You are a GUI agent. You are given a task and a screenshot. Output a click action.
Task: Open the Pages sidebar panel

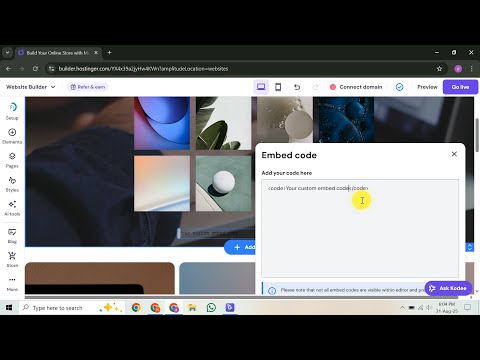tap(12, 160)
